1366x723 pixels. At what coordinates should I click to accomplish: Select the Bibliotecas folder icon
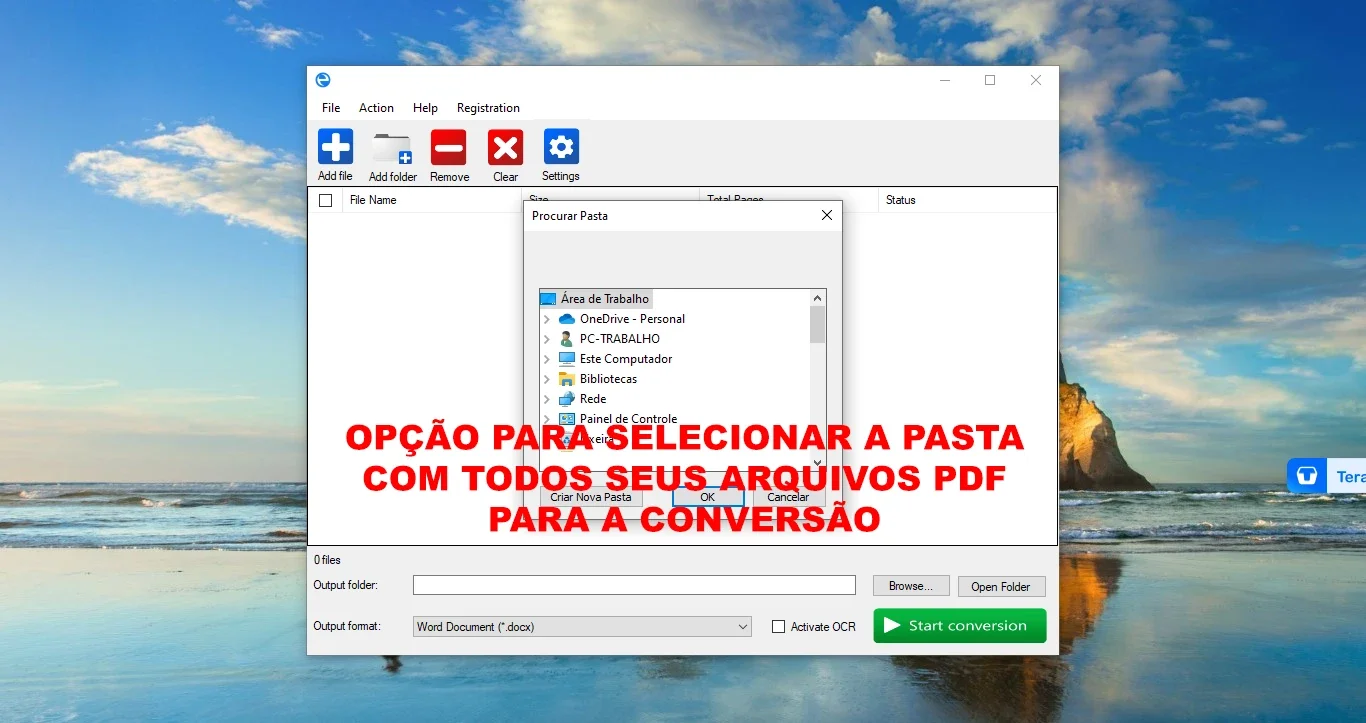coord(567,379)
